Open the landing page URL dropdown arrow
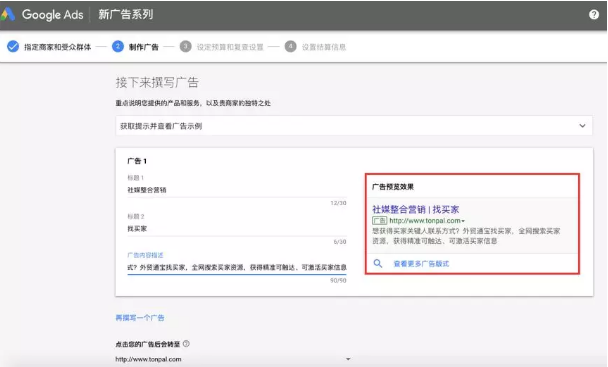The height and width of the screenshot is (367, 608). pyautogui.click(x=348, y=359)
